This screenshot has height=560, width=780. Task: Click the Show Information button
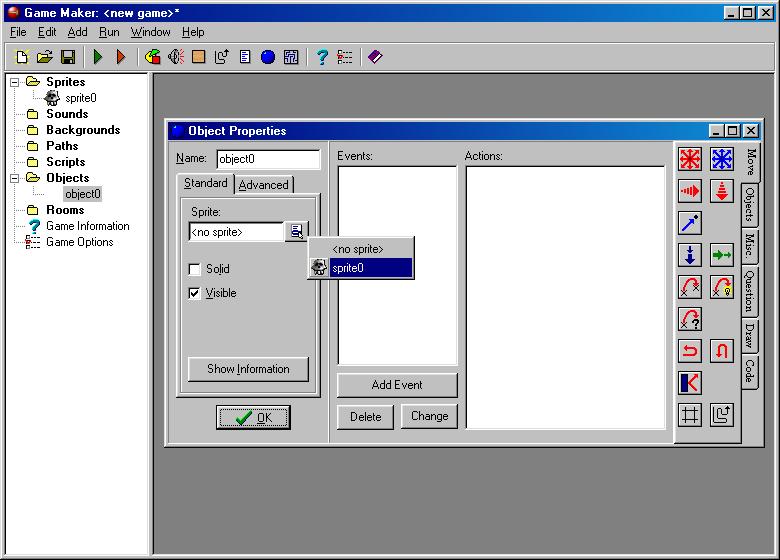[x=248, y=369]
